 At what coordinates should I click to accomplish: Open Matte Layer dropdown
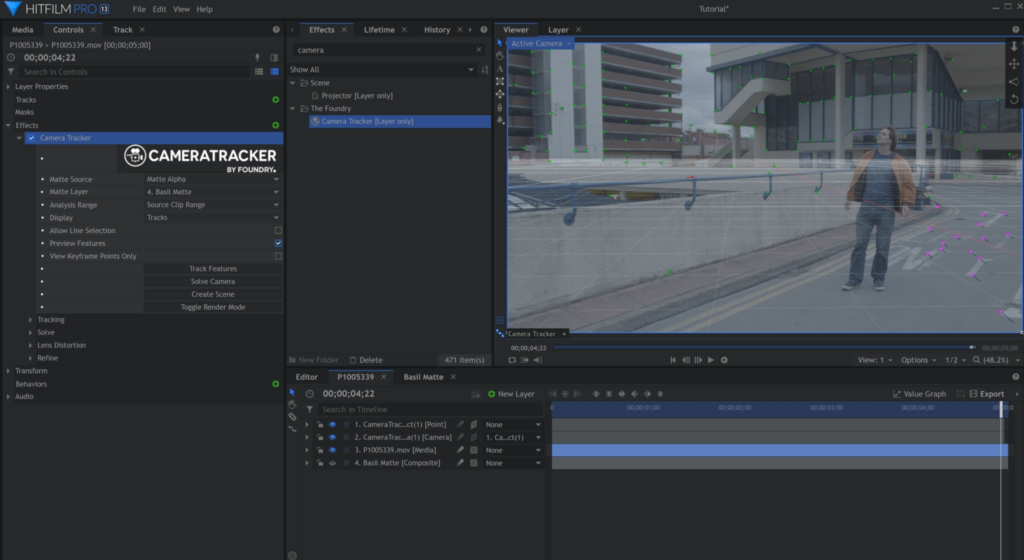(213, 192)
